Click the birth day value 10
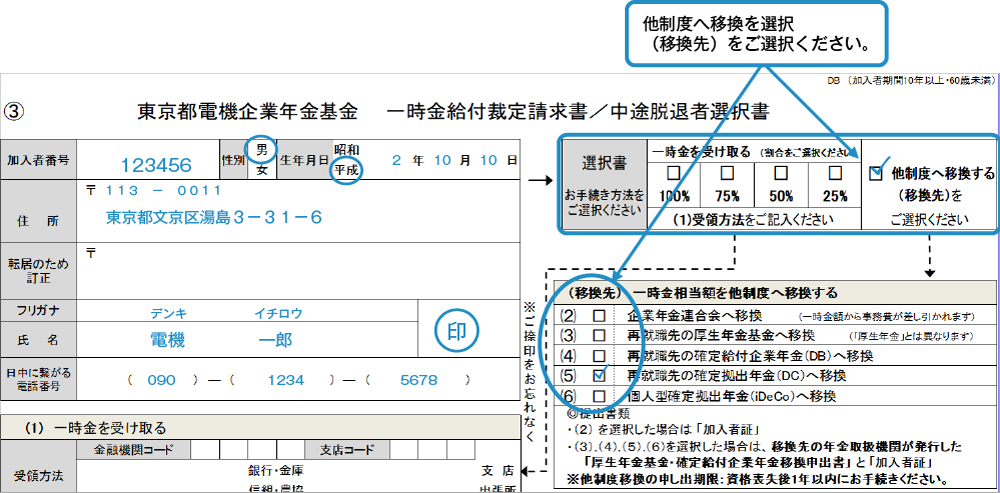The width and height of the screenshot is (1000, 493). pyautogui.click(x=489, y=161)
